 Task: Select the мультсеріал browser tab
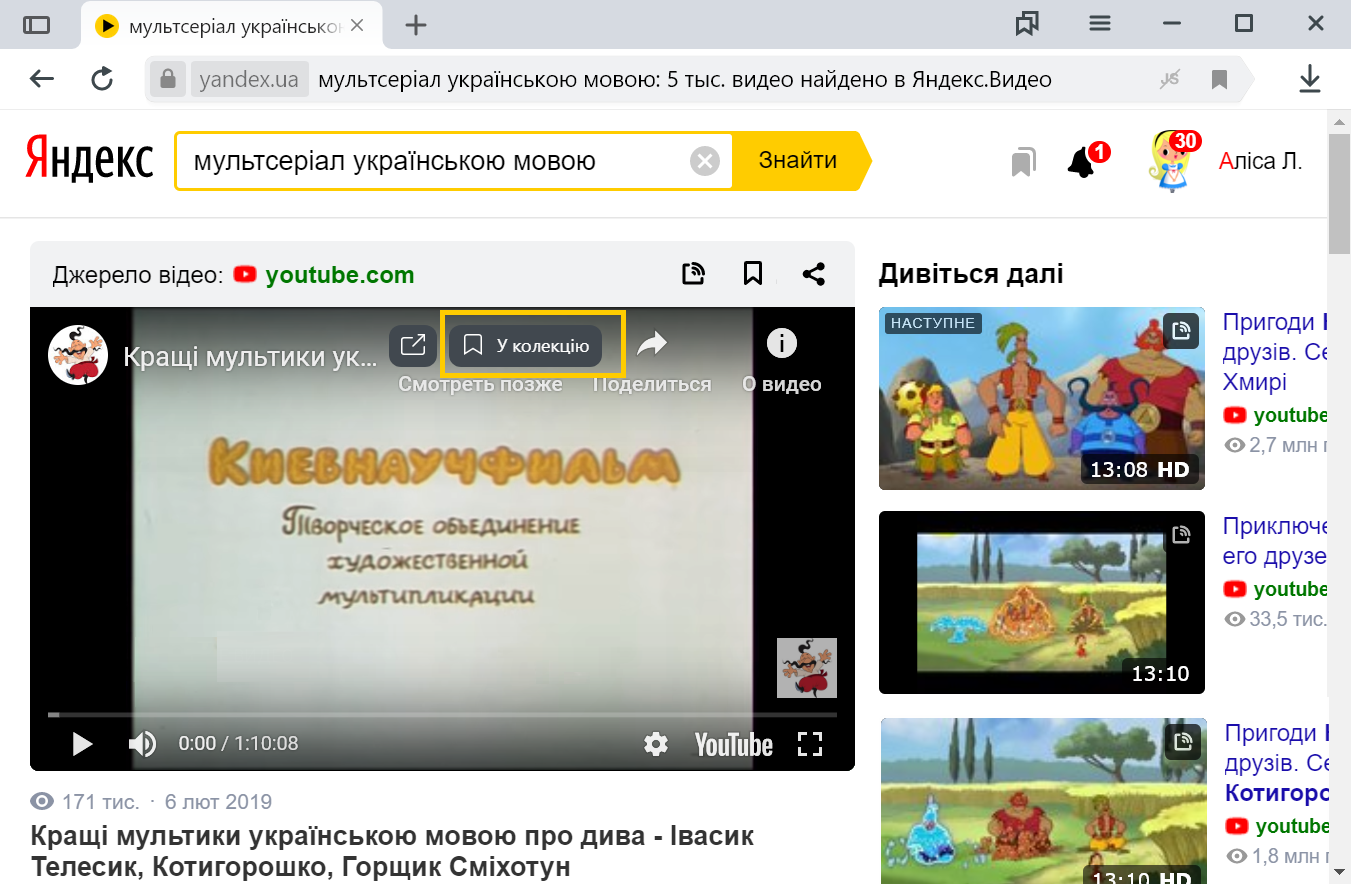click(231, 25)
